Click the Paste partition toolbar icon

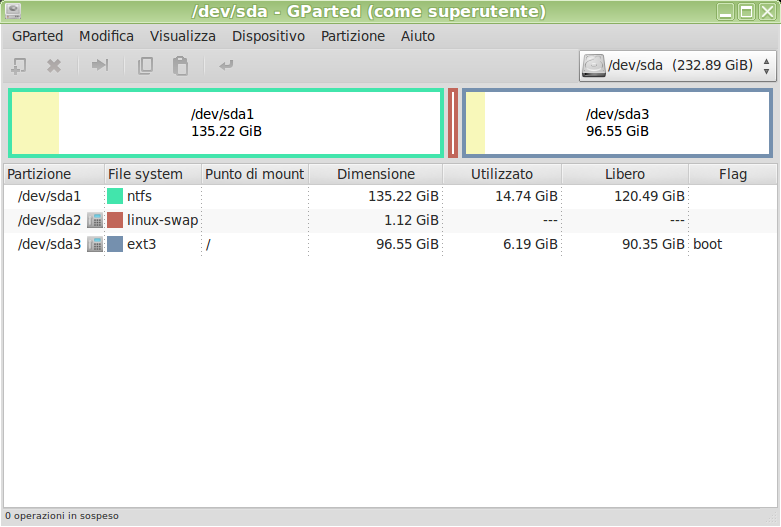(180, 66)
